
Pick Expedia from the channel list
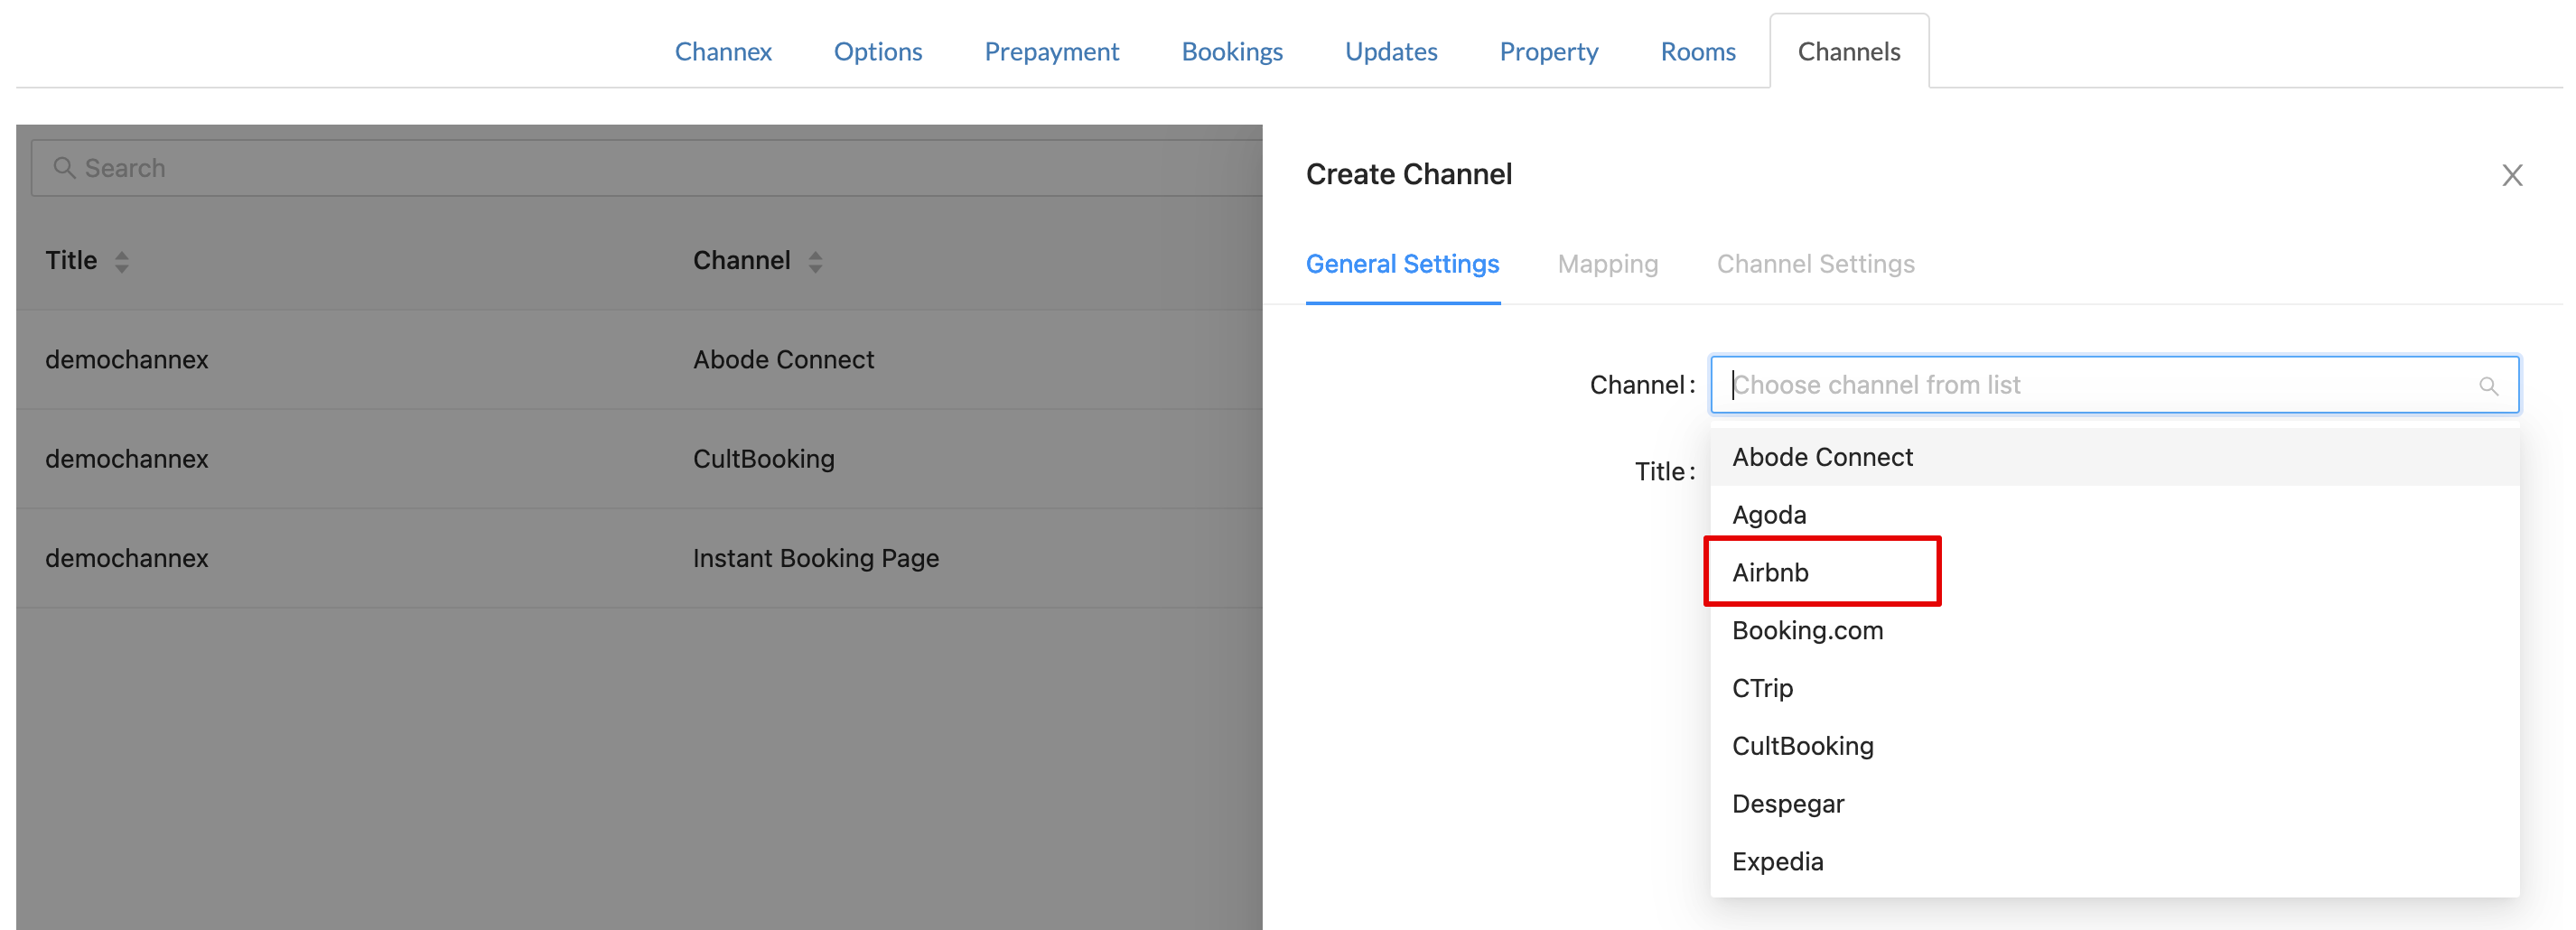(2114, 861)
